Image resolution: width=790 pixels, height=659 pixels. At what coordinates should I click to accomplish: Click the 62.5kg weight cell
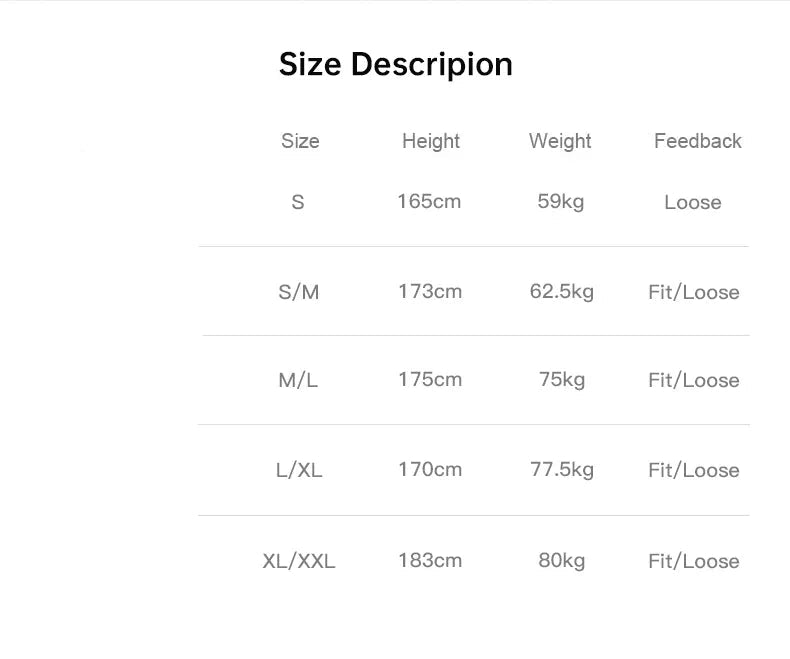561,291
